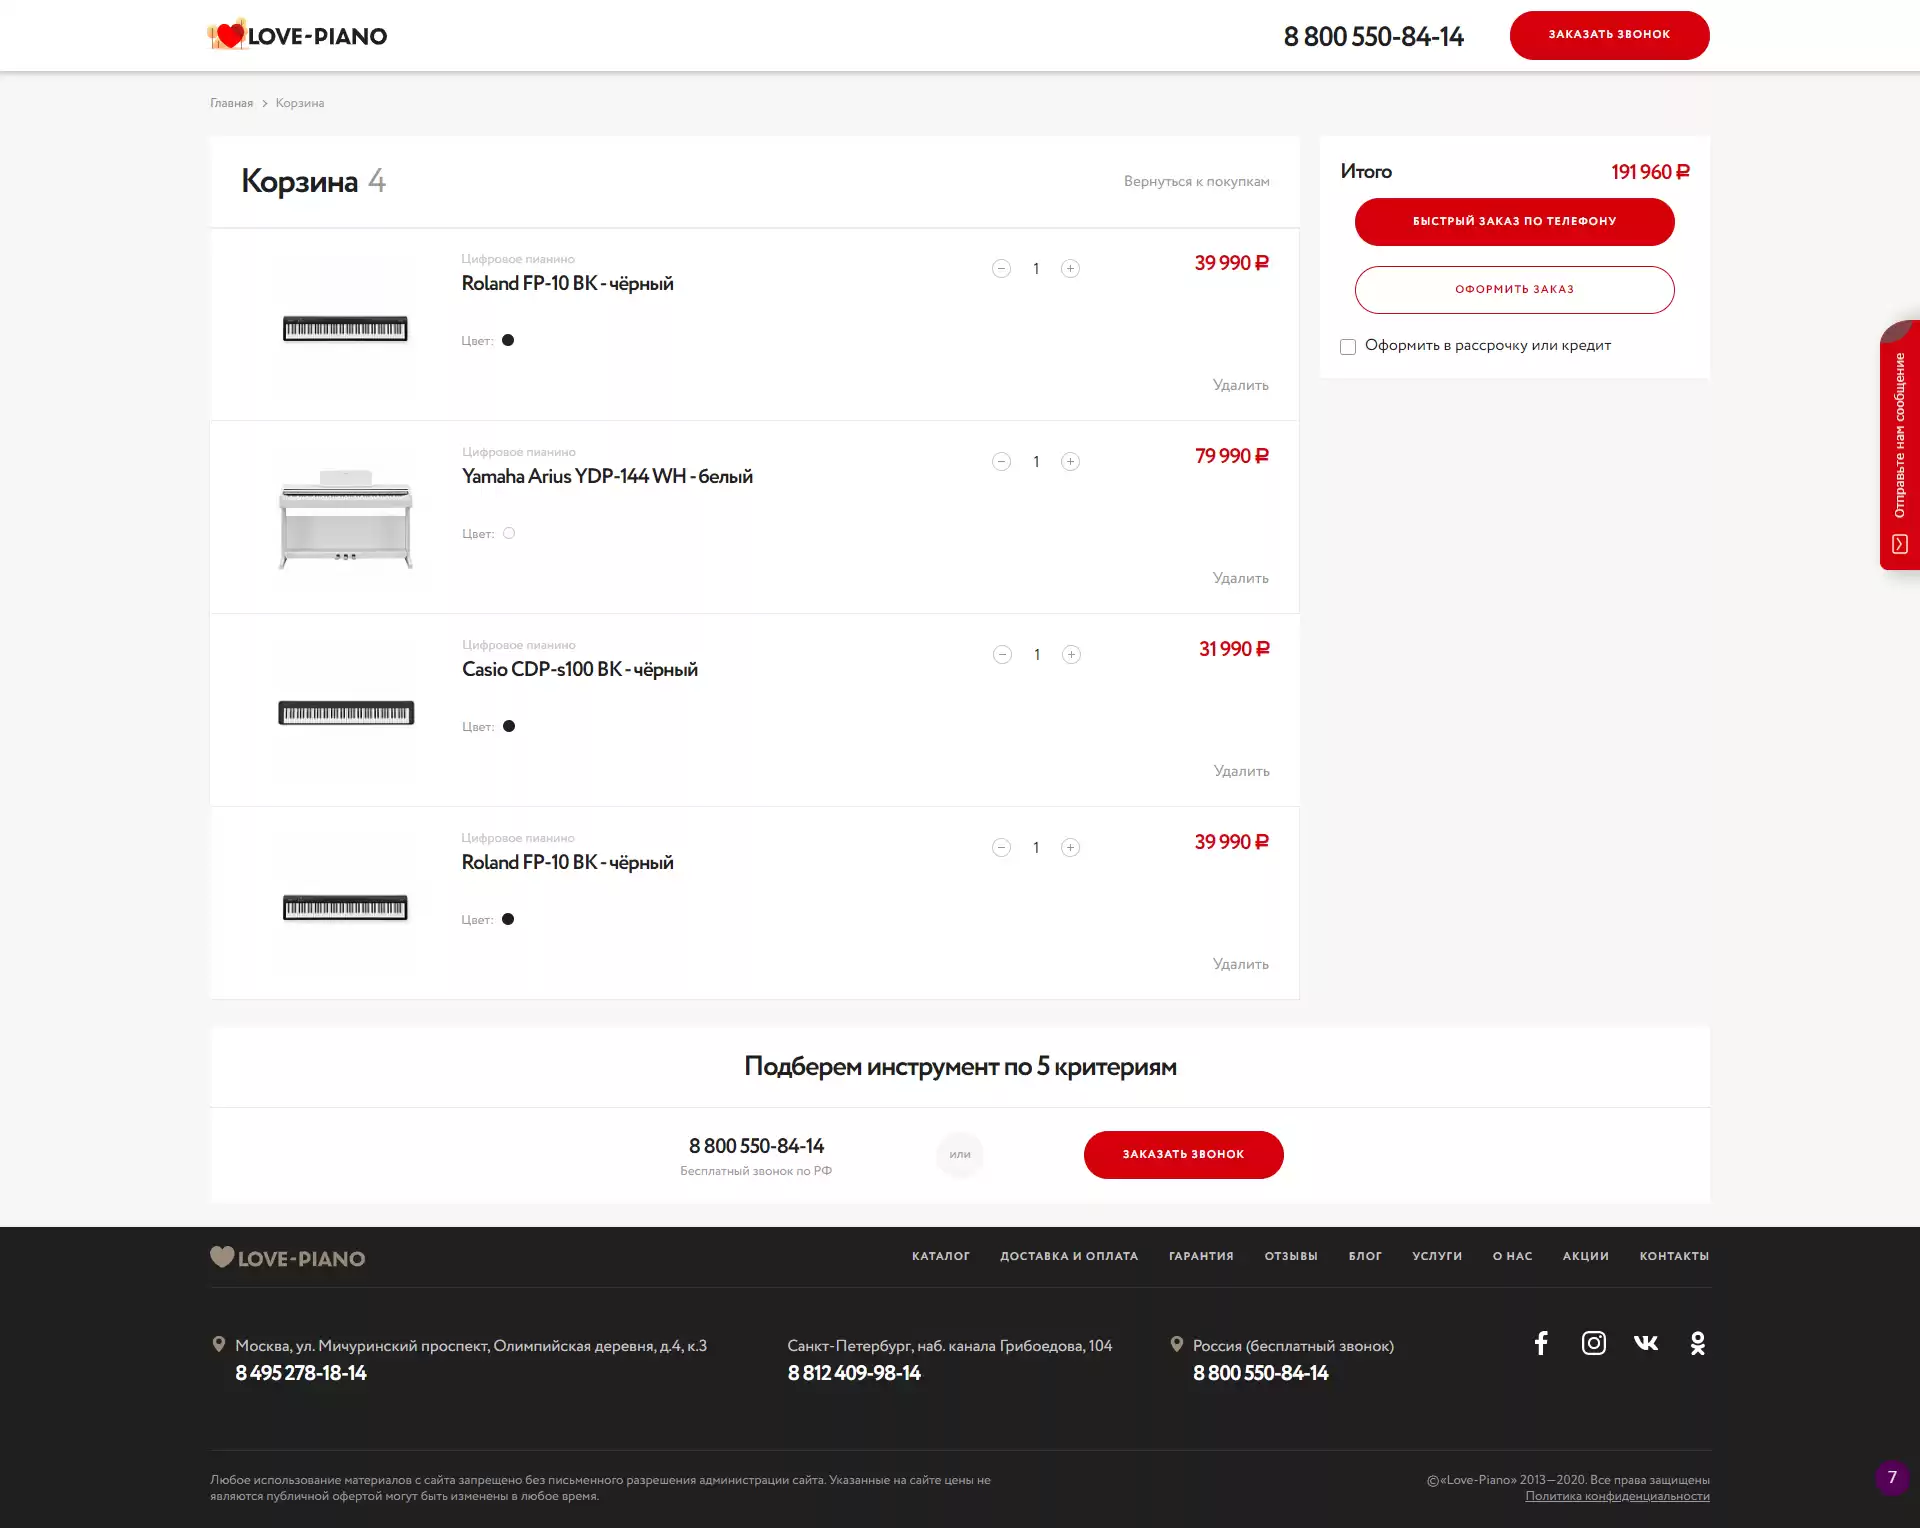Screen dimensions: 1920x1528
Task: Click Moscow phone 8 495 278-18-14
Action: [301, 1373]
